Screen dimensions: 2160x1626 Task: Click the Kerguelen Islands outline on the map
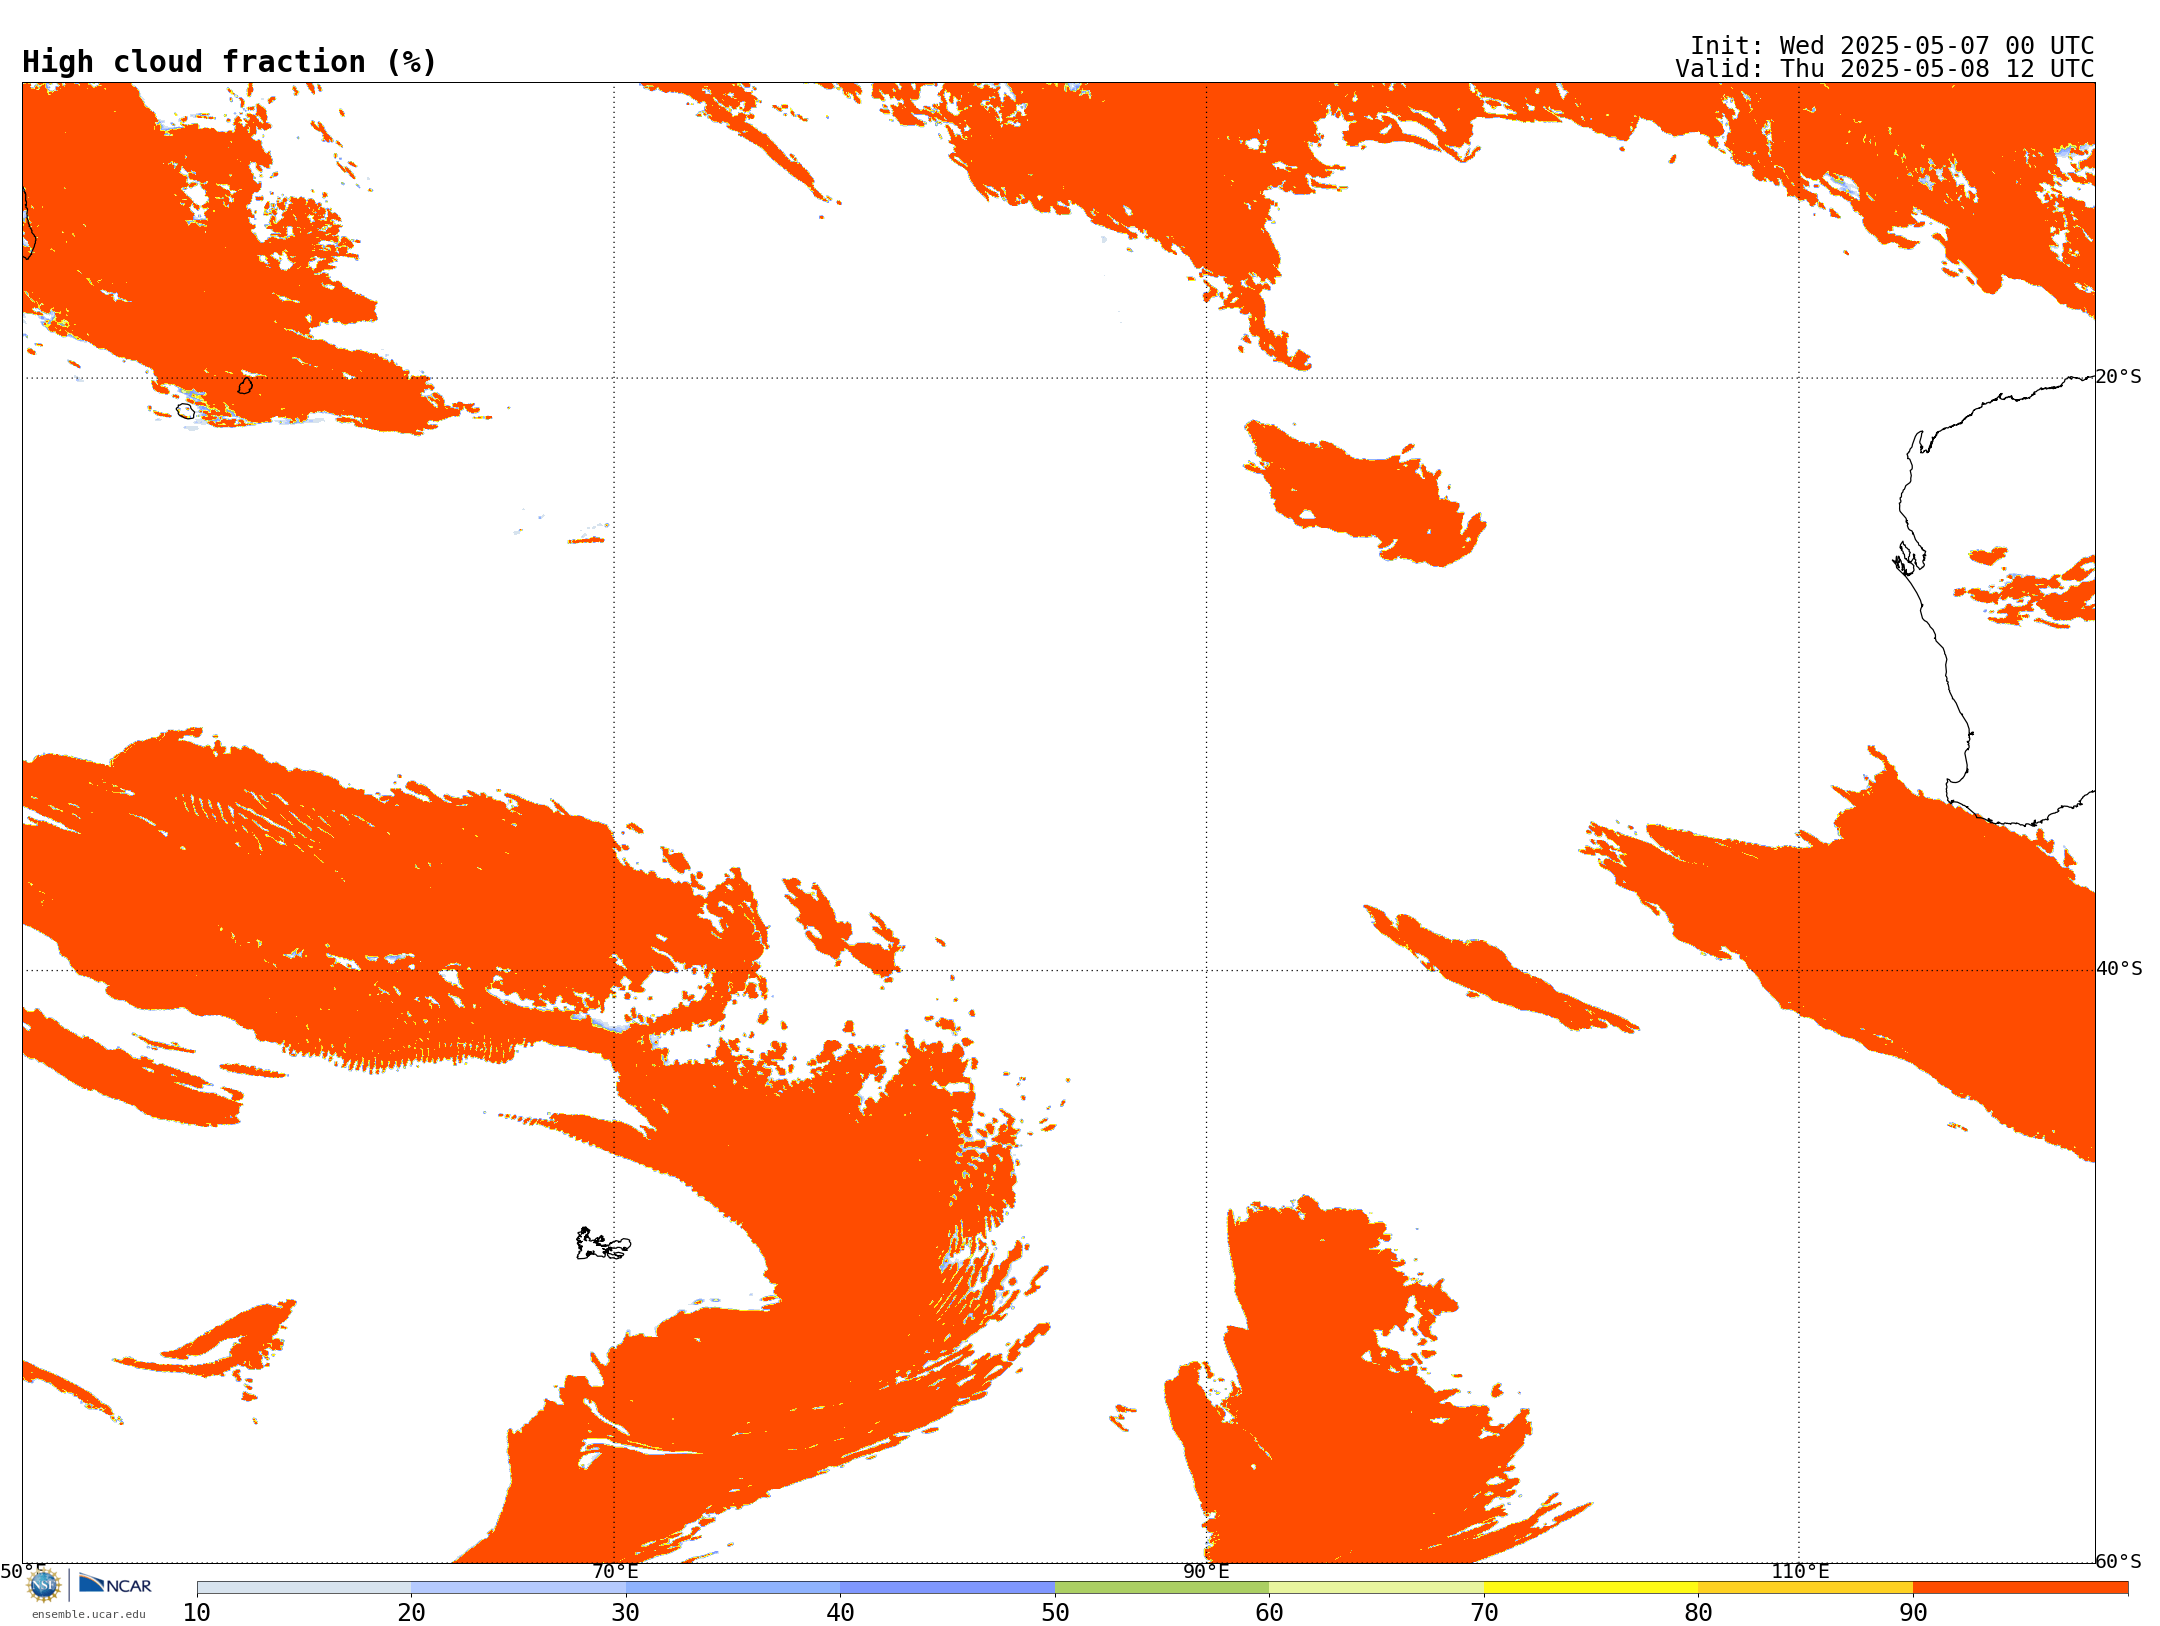point(603,1244)
